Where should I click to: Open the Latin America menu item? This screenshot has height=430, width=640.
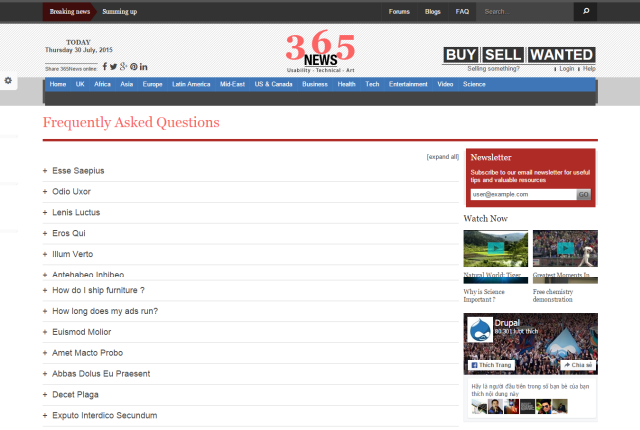190,85
